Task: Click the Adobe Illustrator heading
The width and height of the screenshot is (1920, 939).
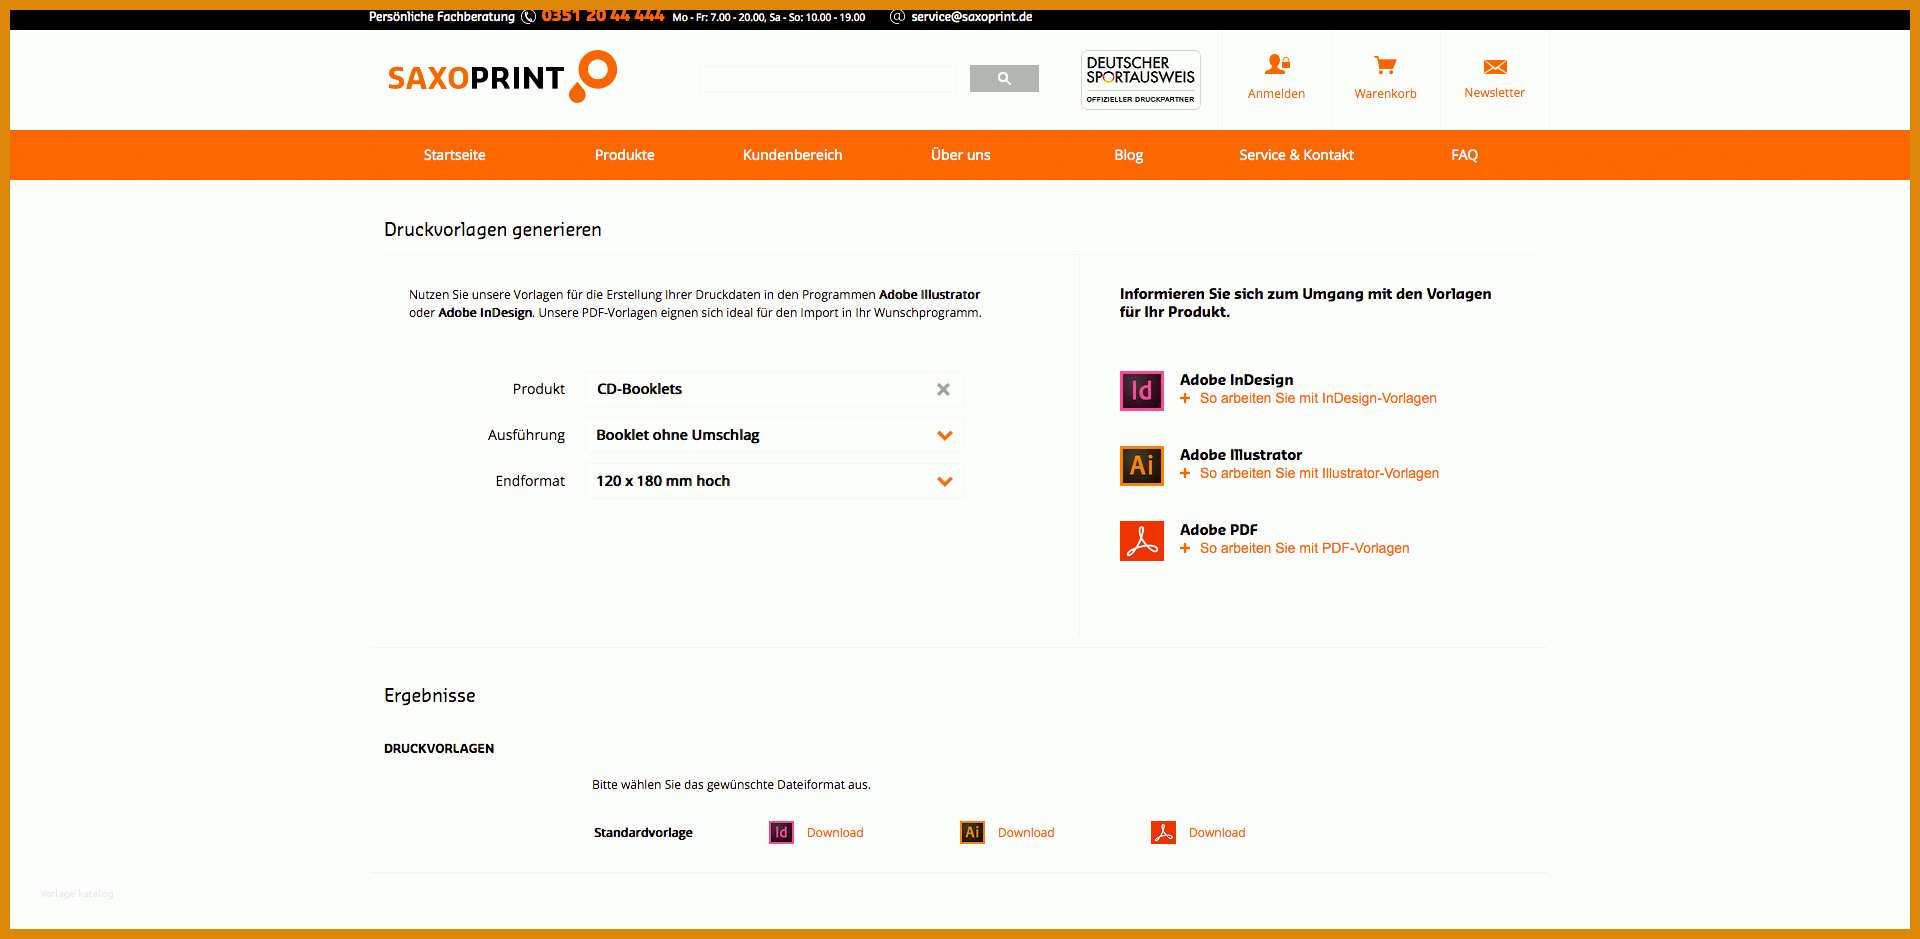Action: [1240, 455]
